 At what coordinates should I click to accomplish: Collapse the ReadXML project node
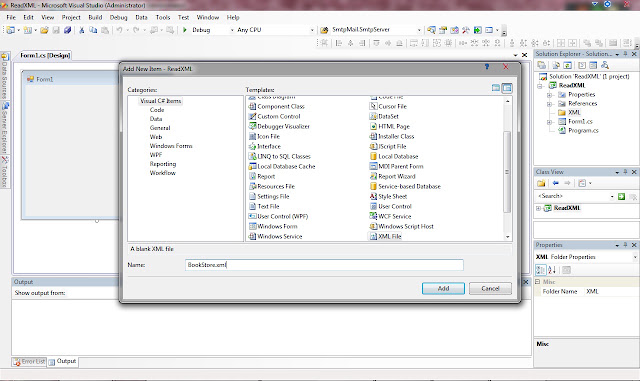(540, 86)
